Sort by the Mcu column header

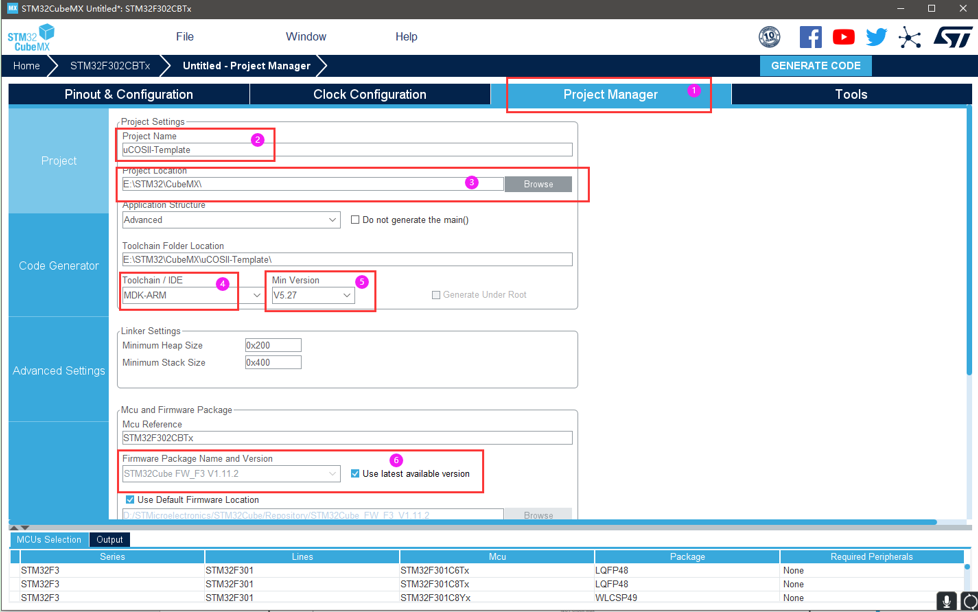[497, 556]
